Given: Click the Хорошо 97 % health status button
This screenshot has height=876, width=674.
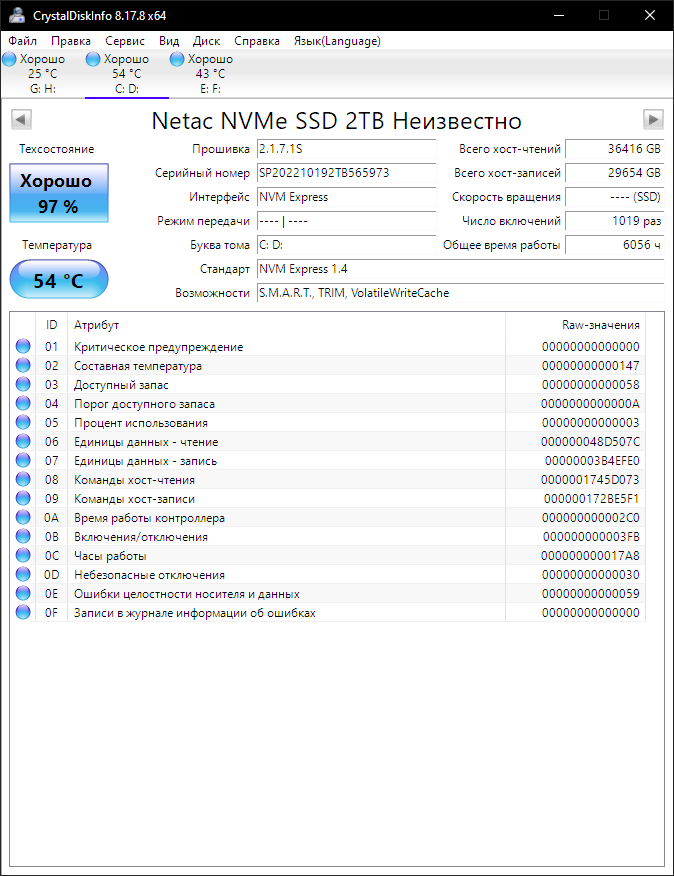Looking at the screenshot, I should click(x=59, y=193).
